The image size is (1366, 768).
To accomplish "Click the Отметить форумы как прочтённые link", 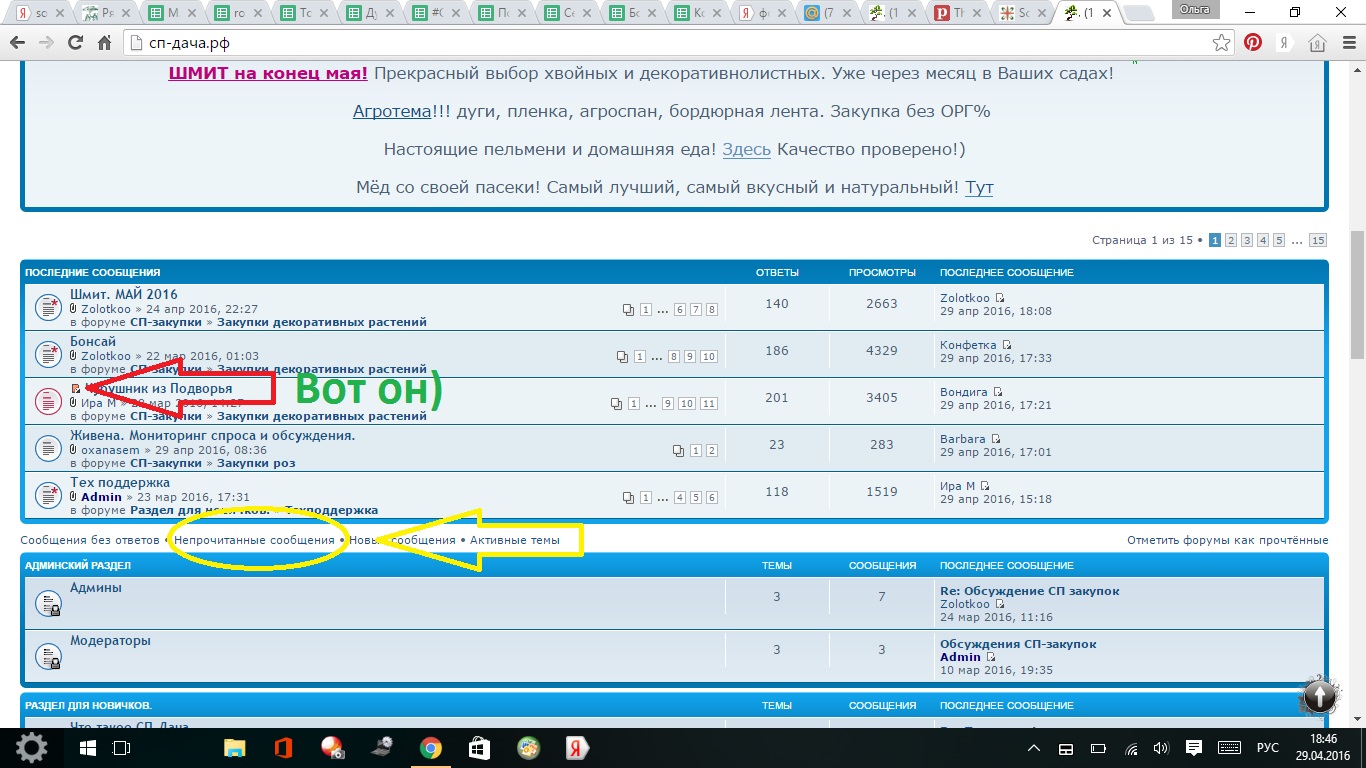I will (x=1227, y=540).
